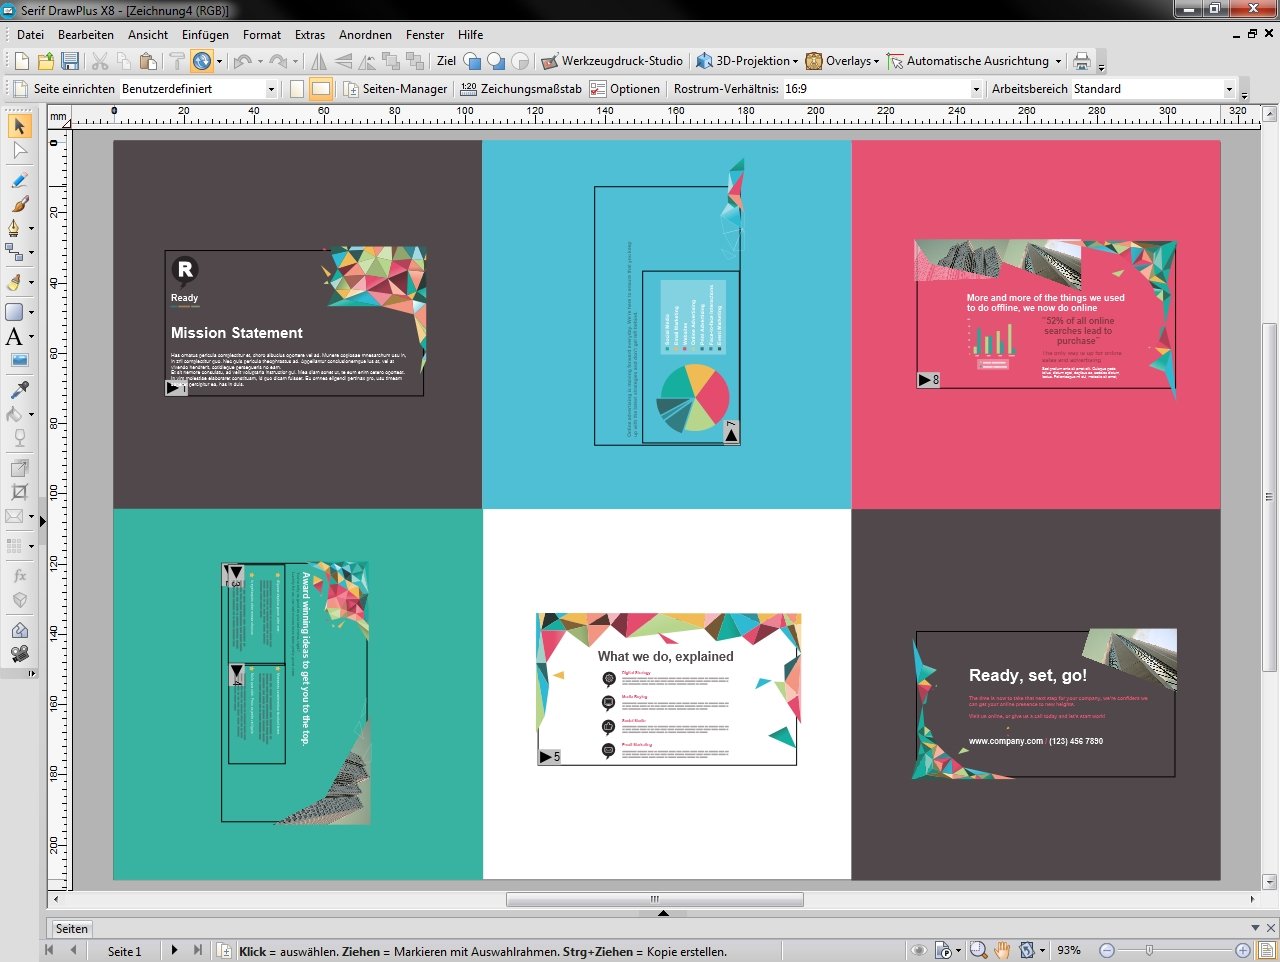This screenshot has height=962, width=1280.
Task: Click the zoom in plus button
Action: 1243,950
